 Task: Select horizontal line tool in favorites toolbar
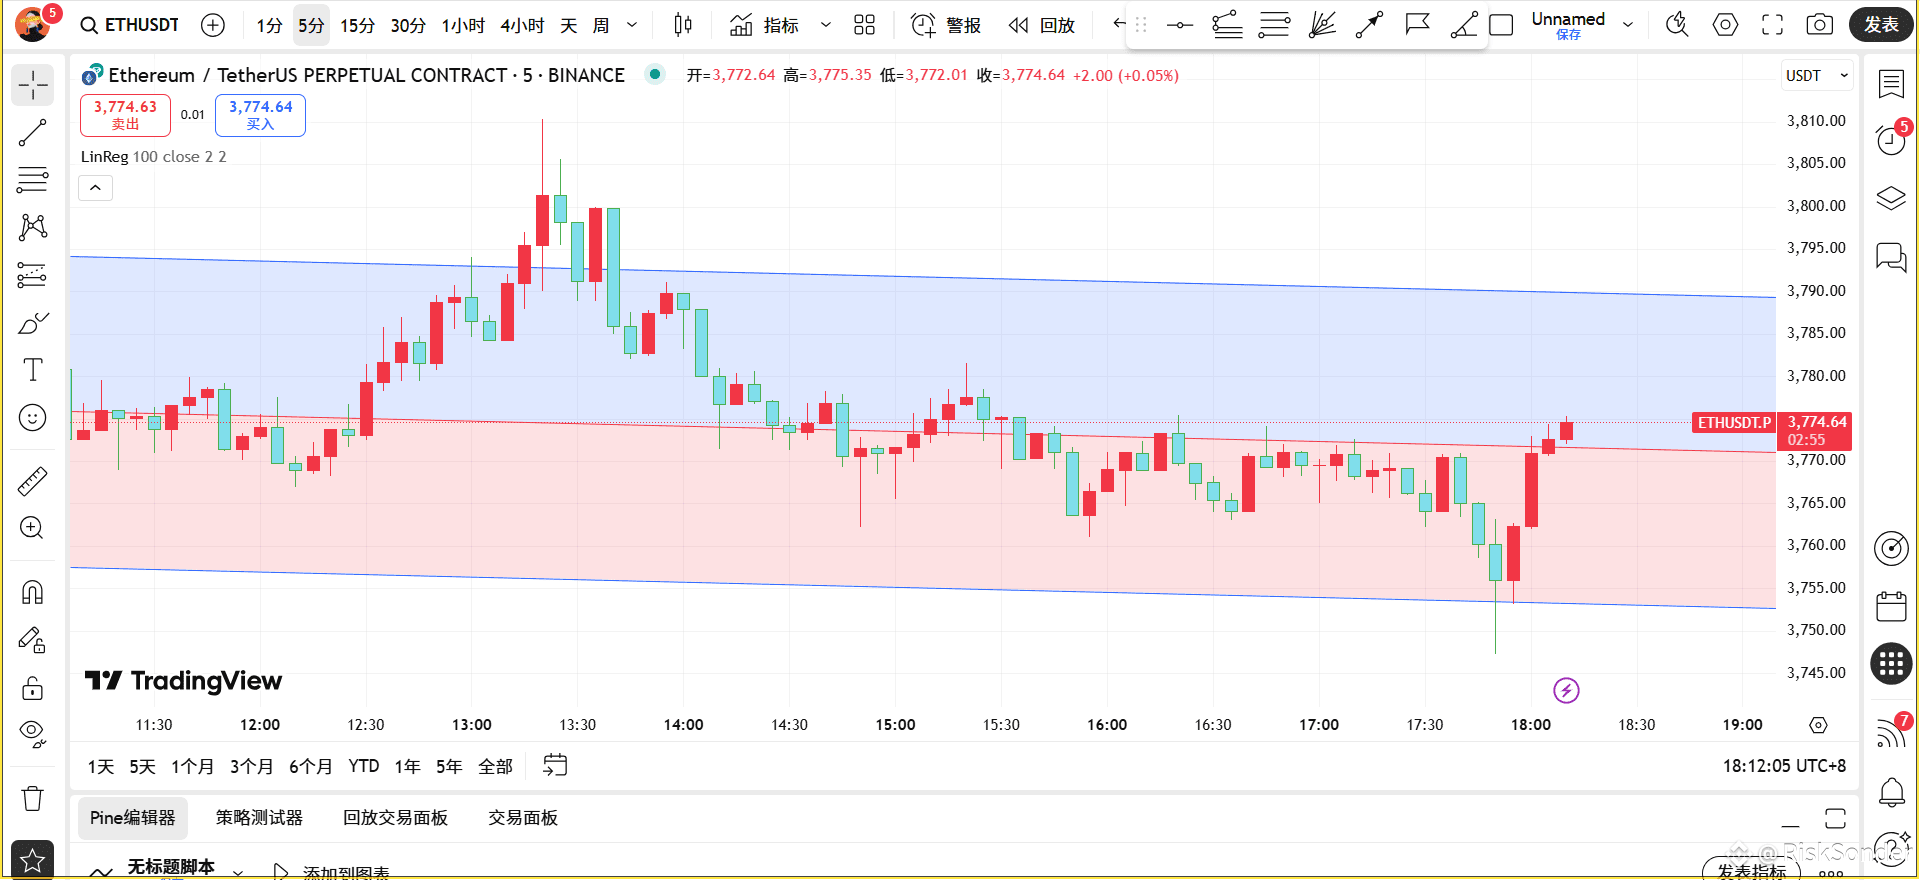click(x=1180, y=25)
